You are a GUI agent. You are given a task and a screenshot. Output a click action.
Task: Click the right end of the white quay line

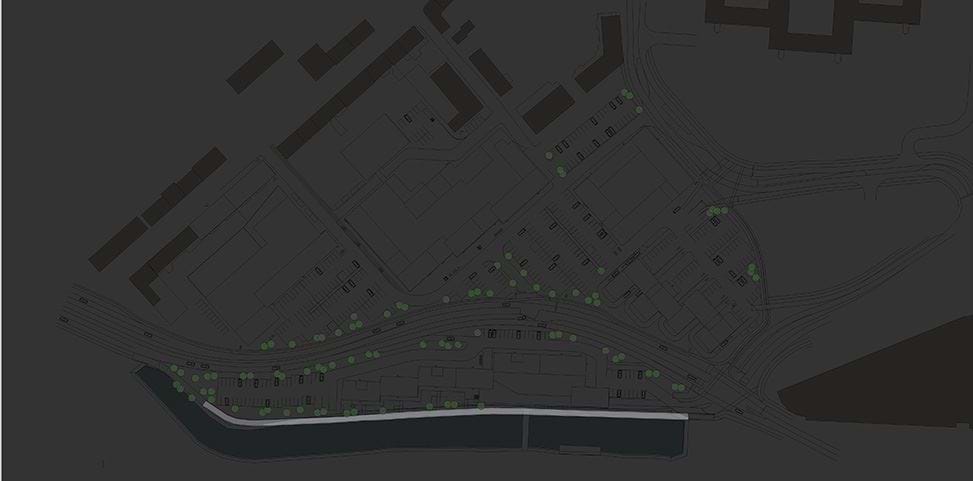point(683,415)
